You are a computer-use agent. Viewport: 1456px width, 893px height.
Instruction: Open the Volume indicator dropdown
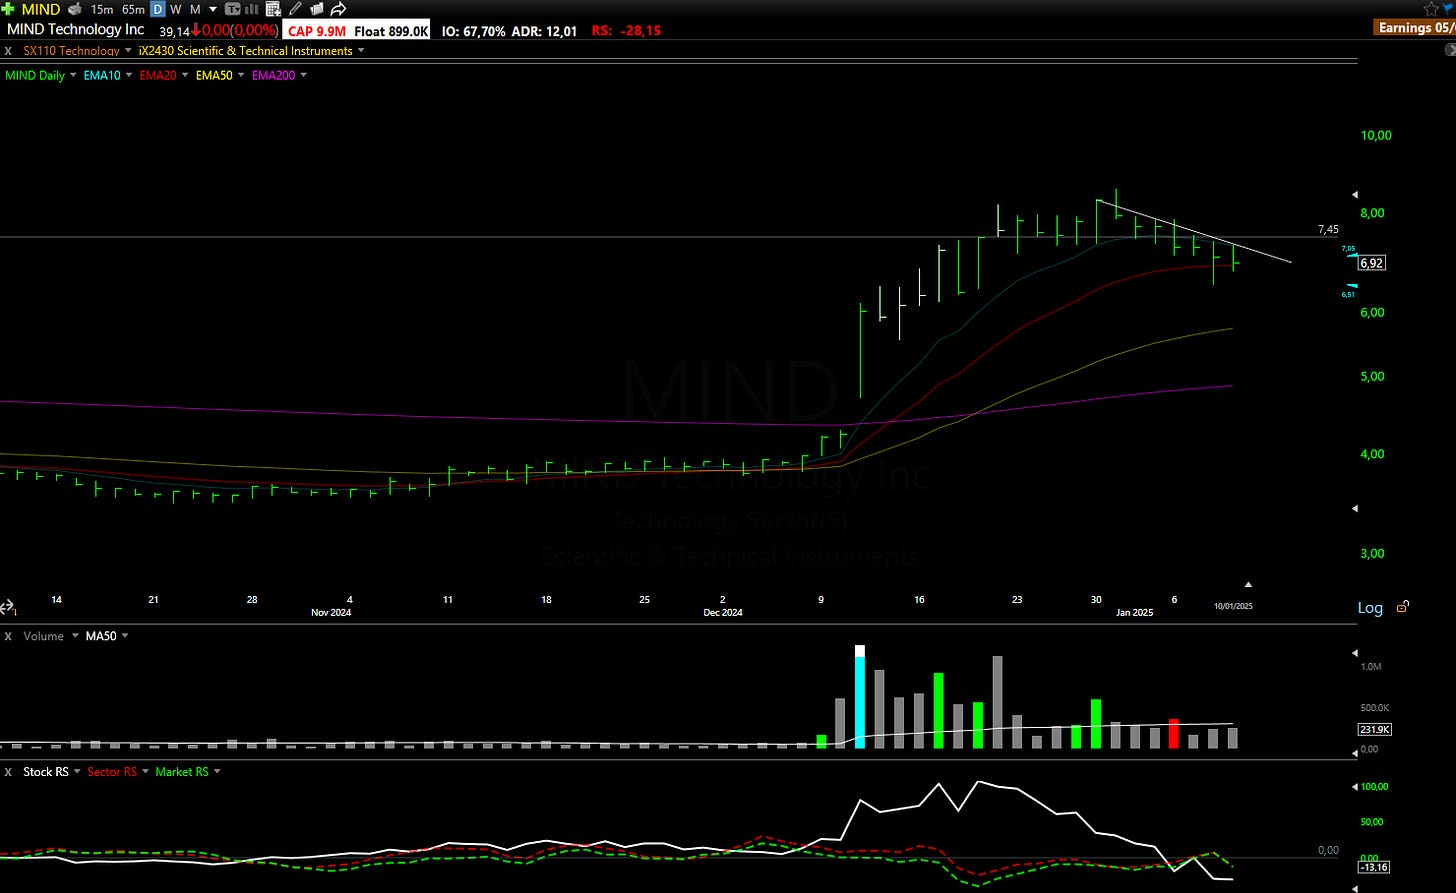point(74,636)
